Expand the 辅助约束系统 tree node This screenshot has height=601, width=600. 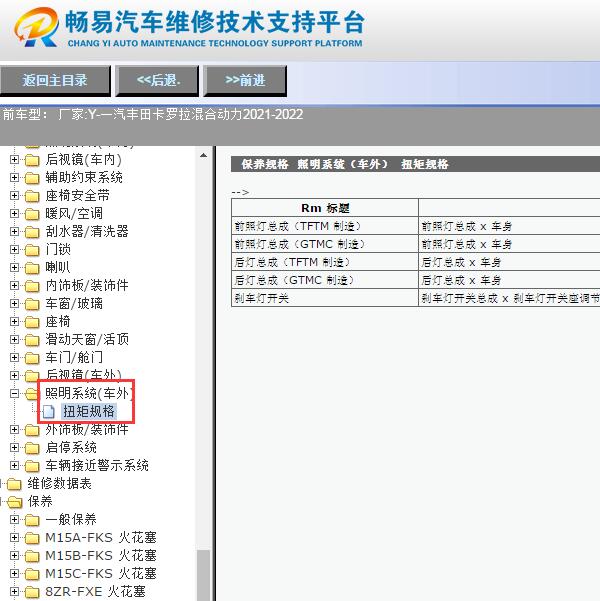pos(14,177)
